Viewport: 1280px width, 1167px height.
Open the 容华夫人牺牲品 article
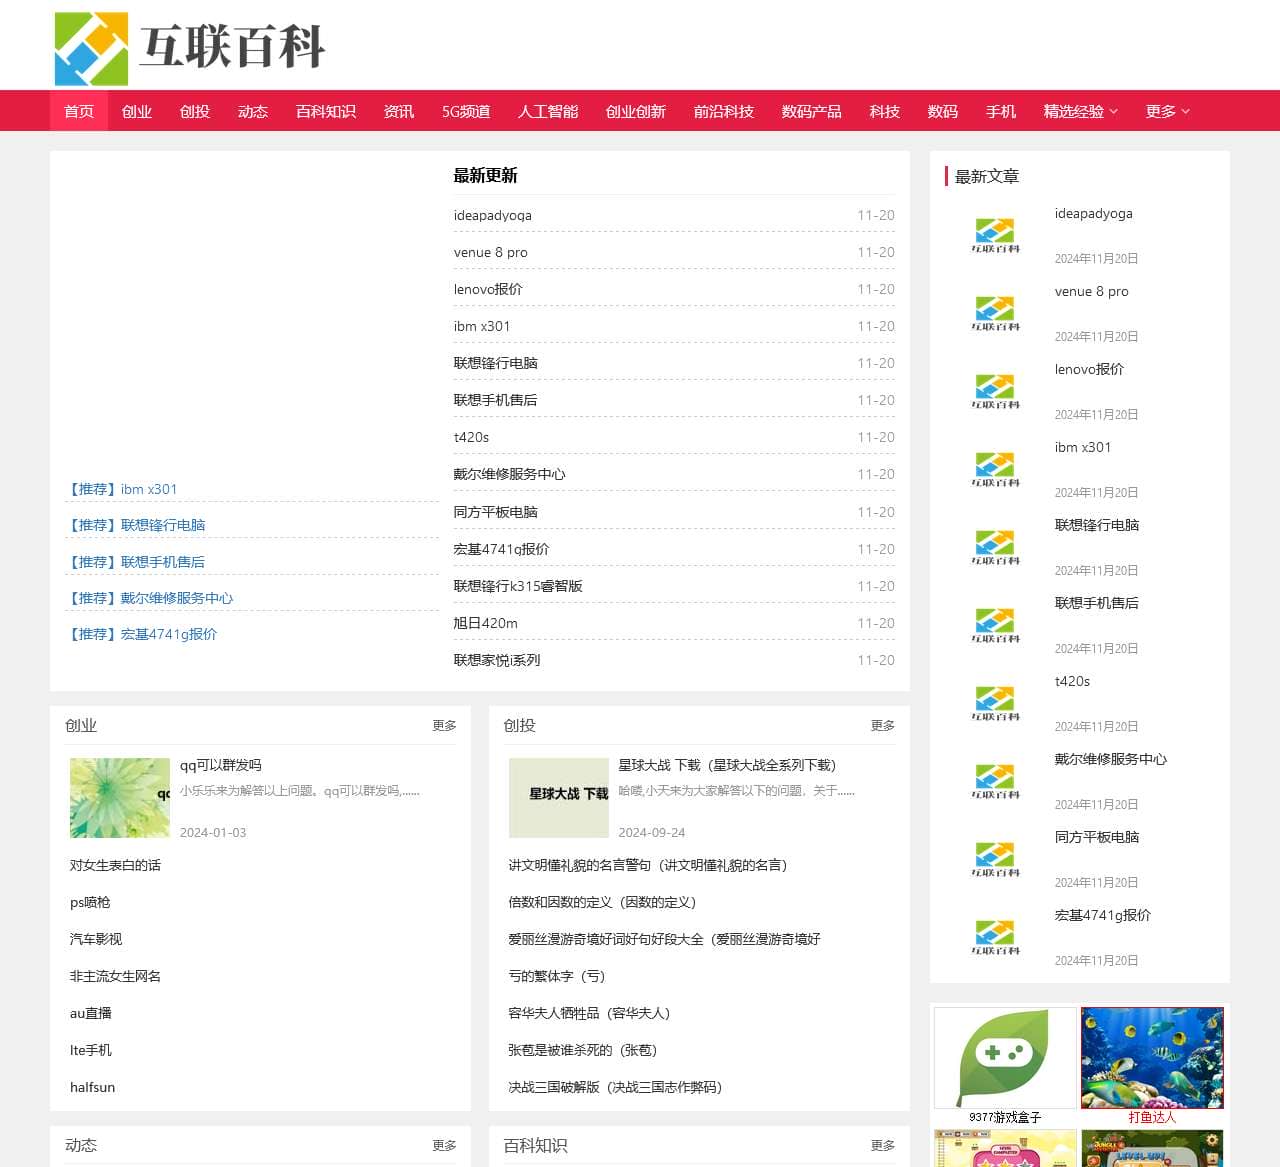tap(589, 1013)
